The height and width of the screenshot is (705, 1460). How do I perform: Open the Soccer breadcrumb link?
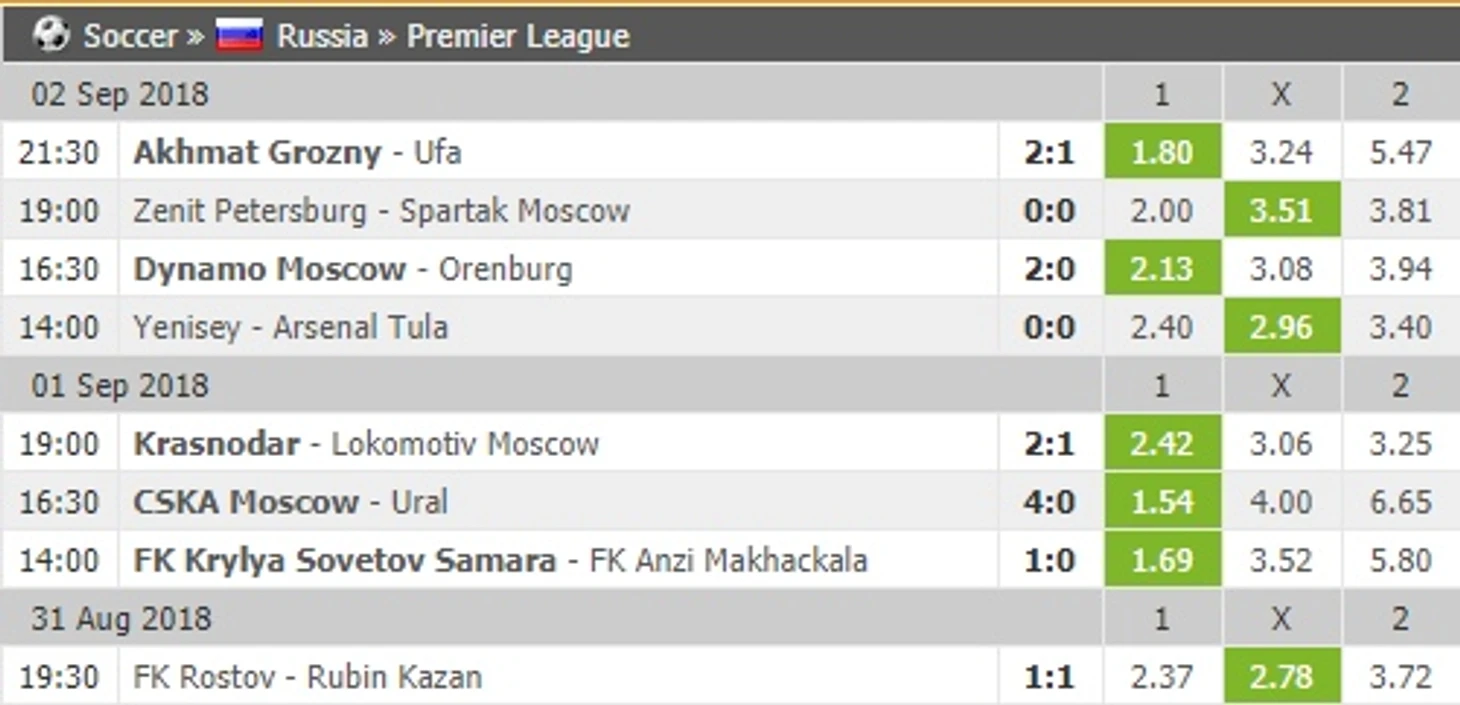pos(130,36)
